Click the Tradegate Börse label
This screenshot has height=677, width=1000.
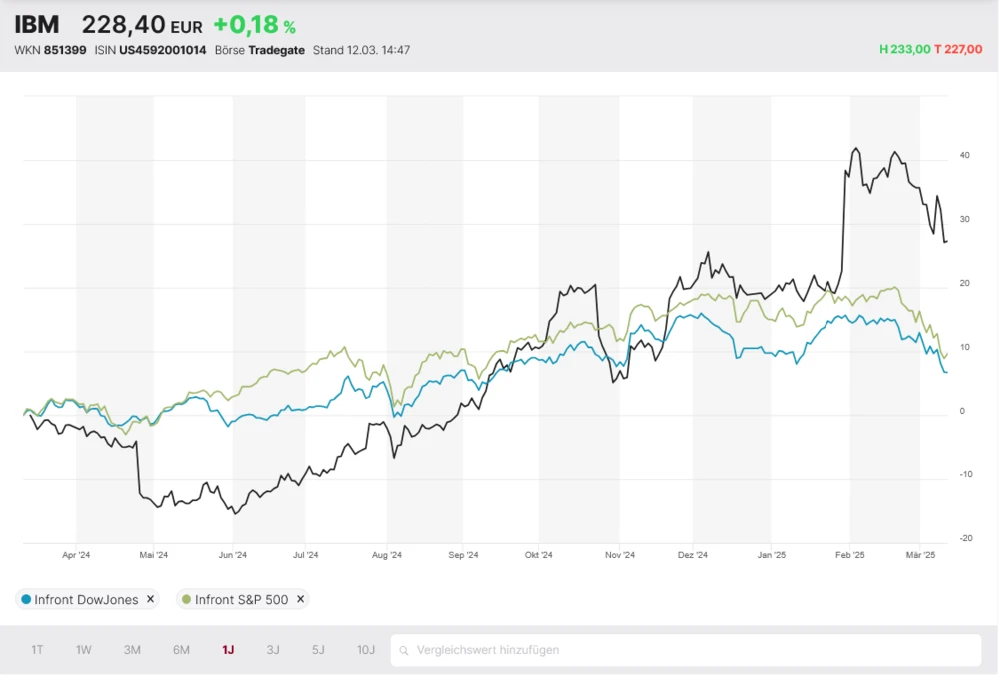277,50
